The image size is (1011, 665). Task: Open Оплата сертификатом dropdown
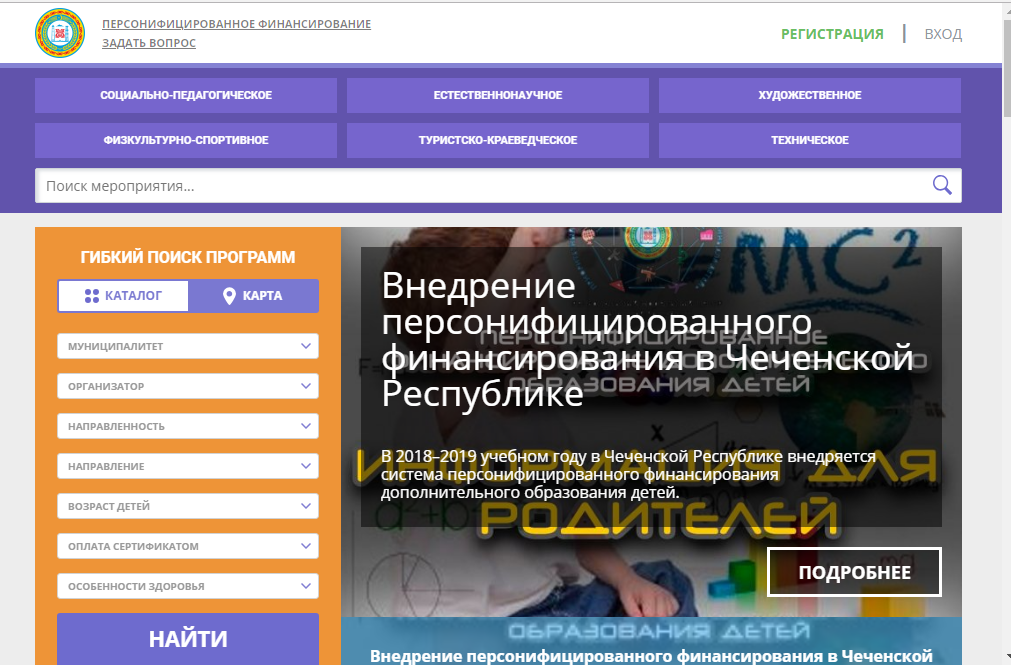188,546
